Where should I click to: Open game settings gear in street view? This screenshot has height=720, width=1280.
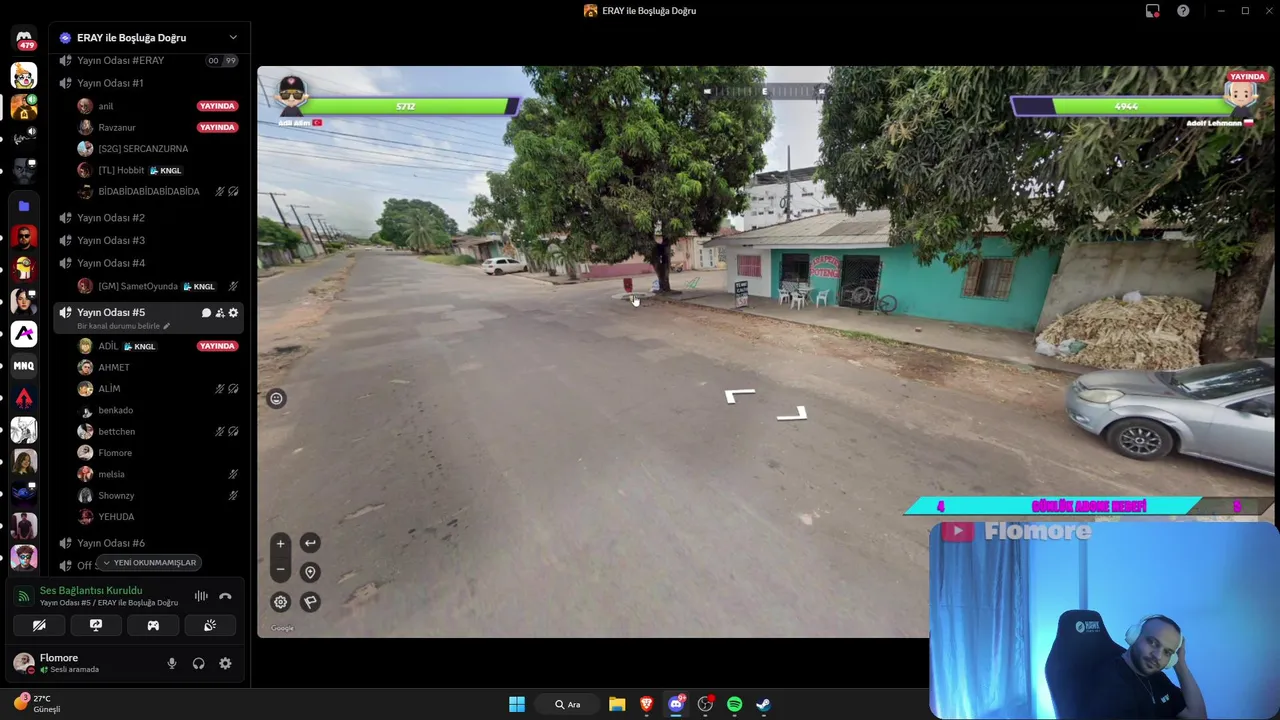click(281, 602)
